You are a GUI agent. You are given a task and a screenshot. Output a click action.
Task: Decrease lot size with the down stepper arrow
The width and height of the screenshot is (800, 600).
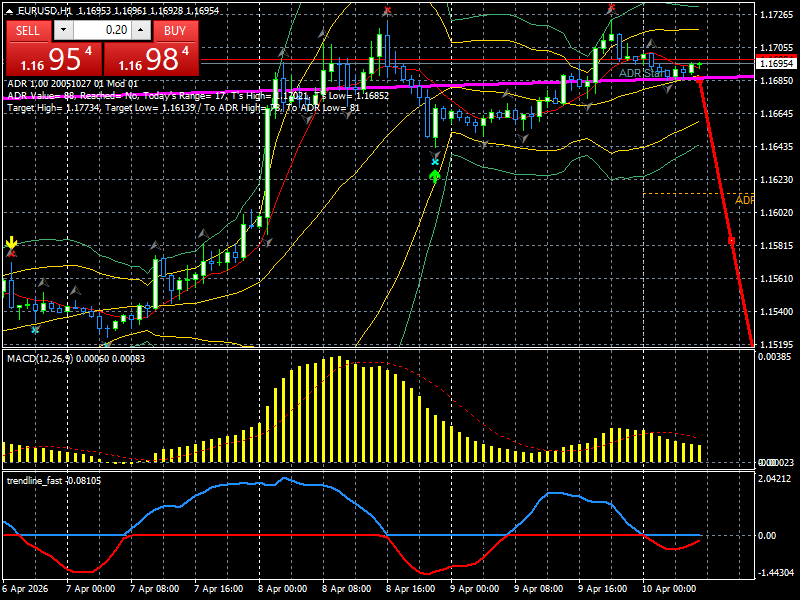62,30
